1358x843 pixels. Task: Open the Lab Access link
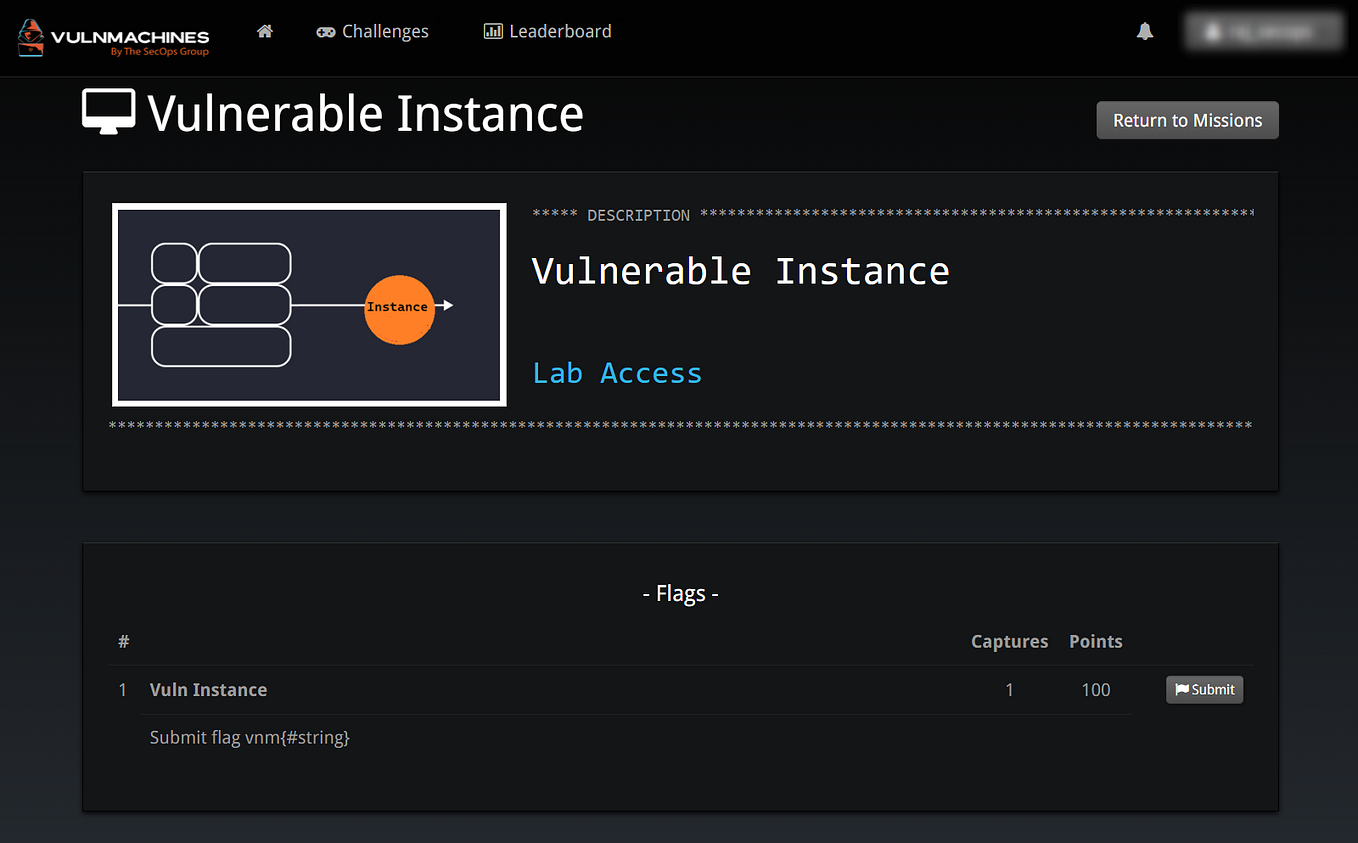click(x=617, y=372)
